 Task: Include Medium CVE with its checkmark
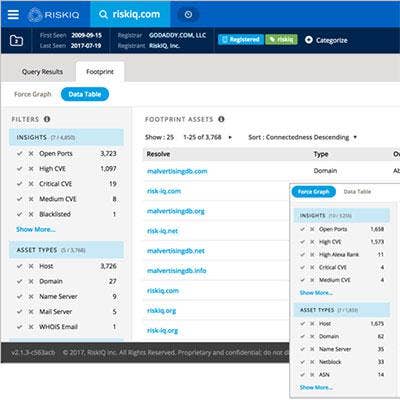[20, 199]
